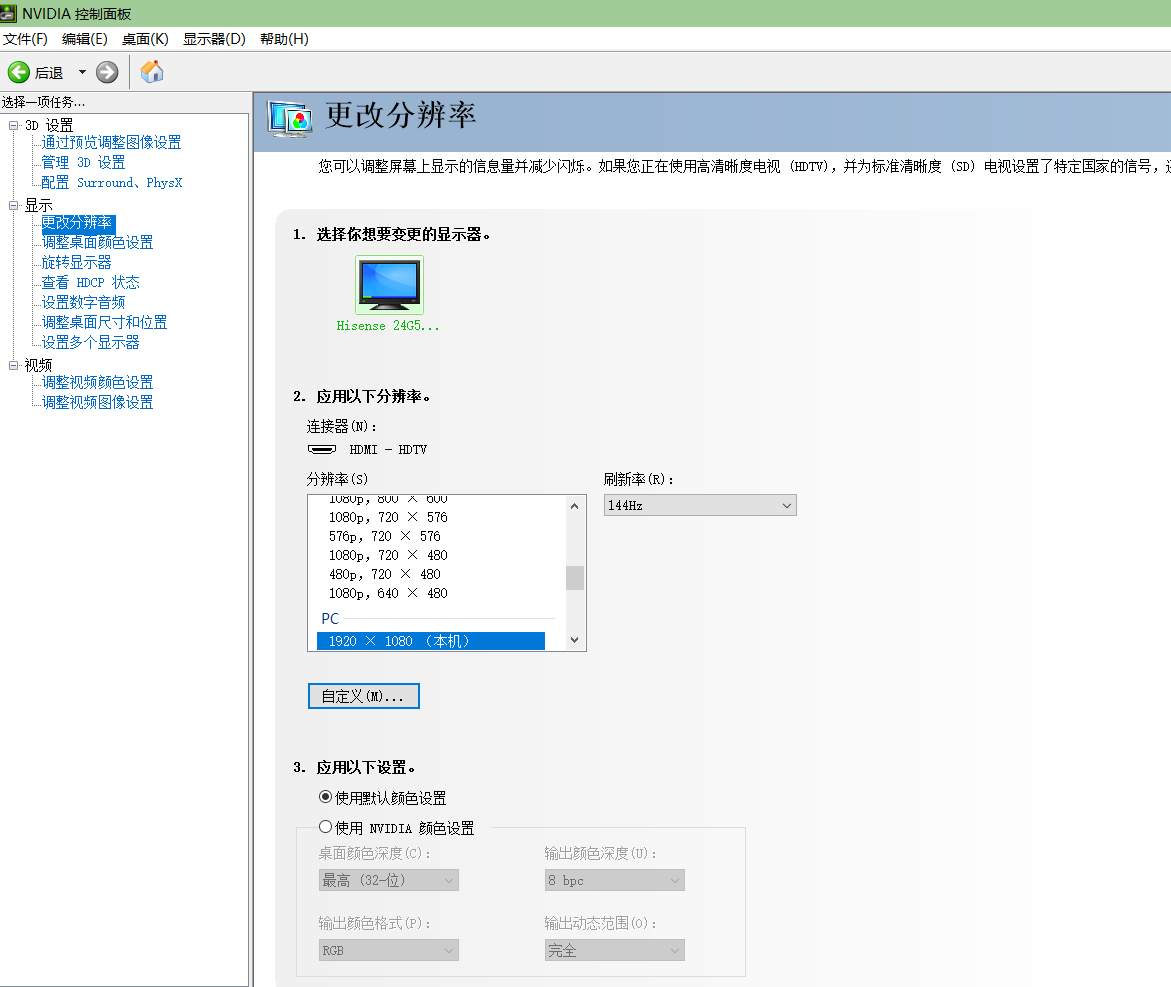
Task: Select the Hisense 24G5 monitor icon
Action: pos(388,285)
